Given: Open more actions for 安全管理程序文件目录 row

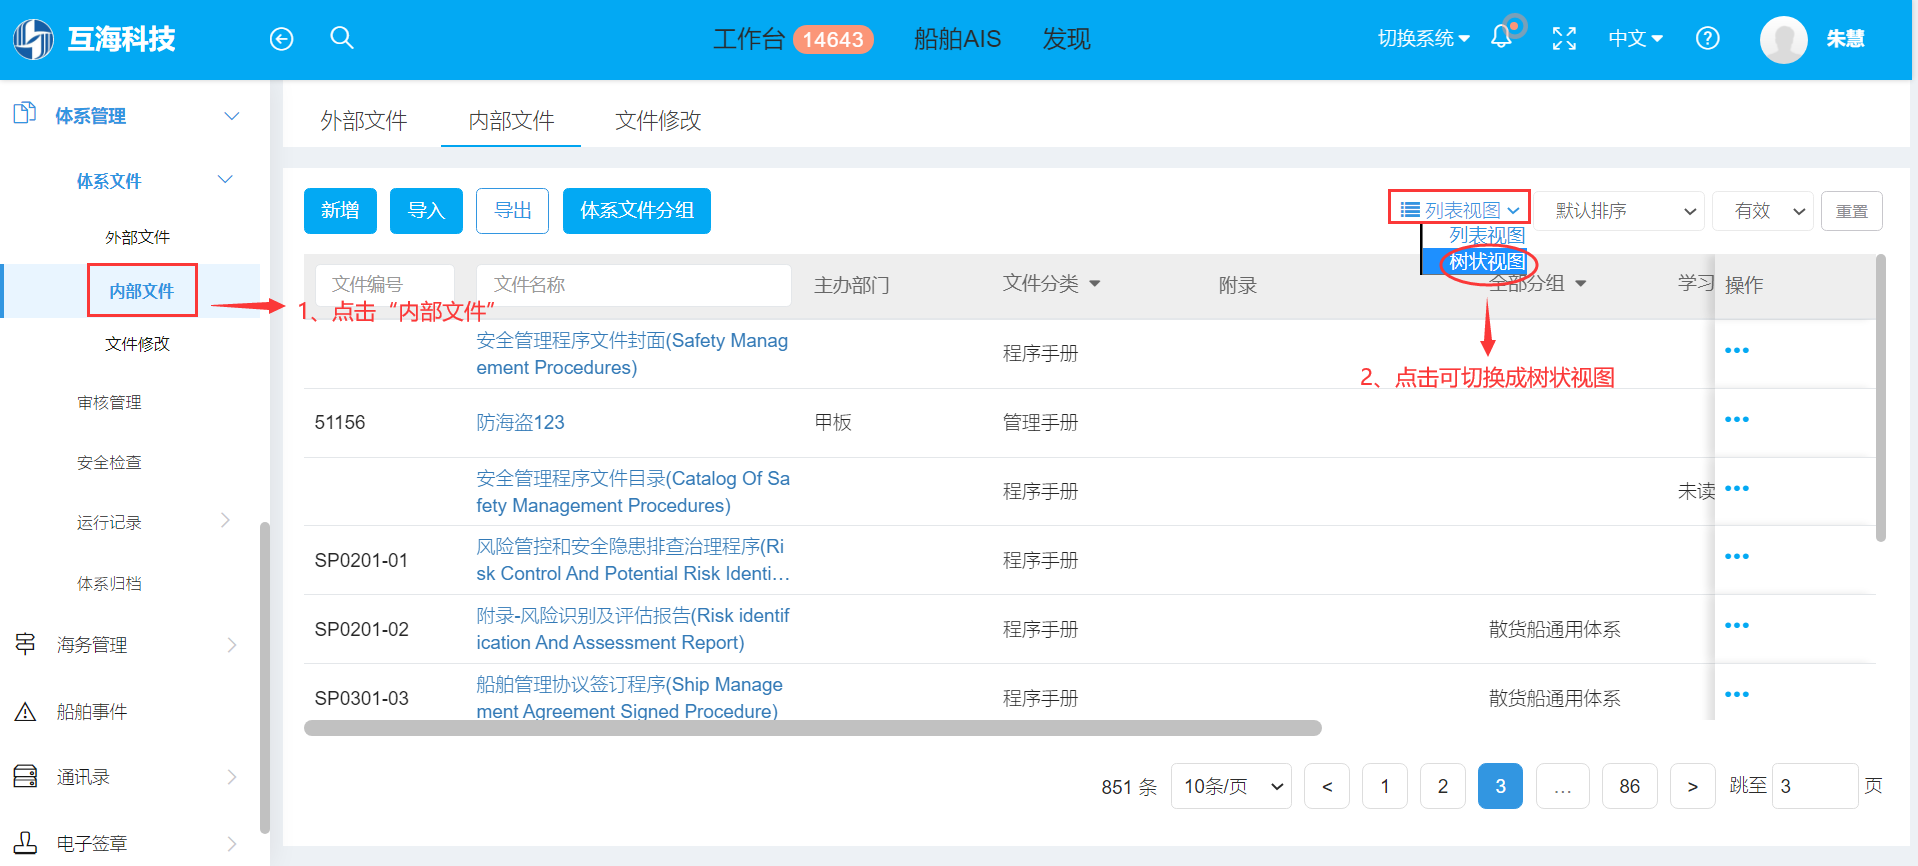Looking at the screenshot, I should pos(1737,488).
